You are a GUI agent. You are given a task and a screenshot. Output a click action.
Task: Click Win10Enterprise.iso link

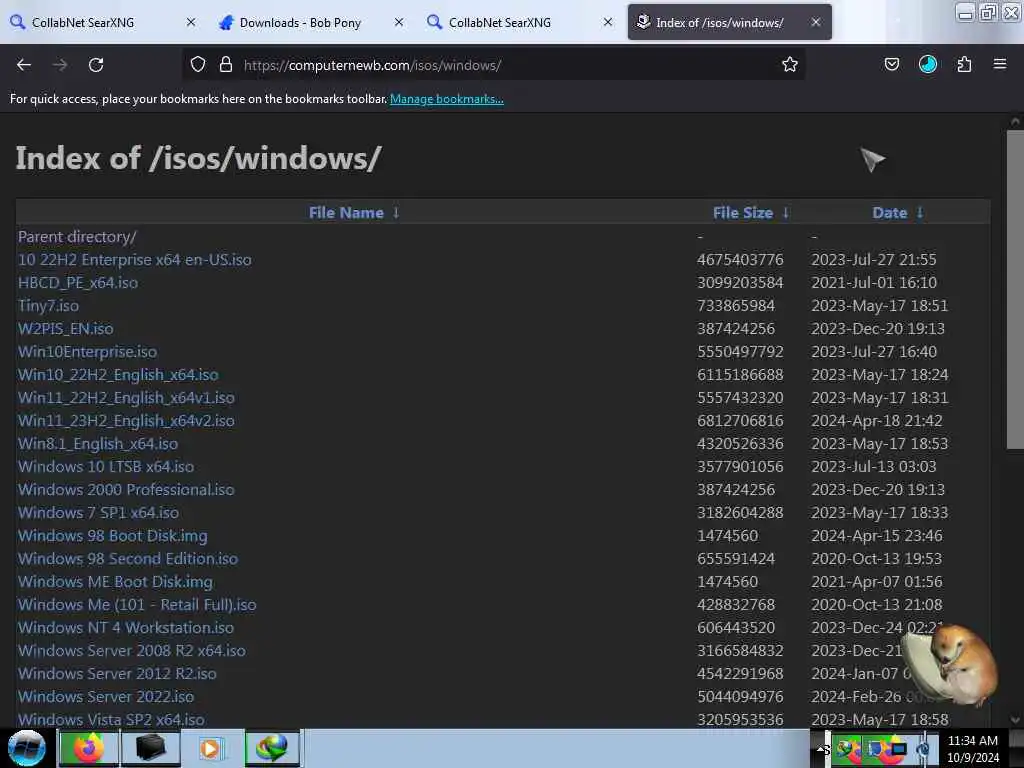pyautogui.click(x=88, y=352)
